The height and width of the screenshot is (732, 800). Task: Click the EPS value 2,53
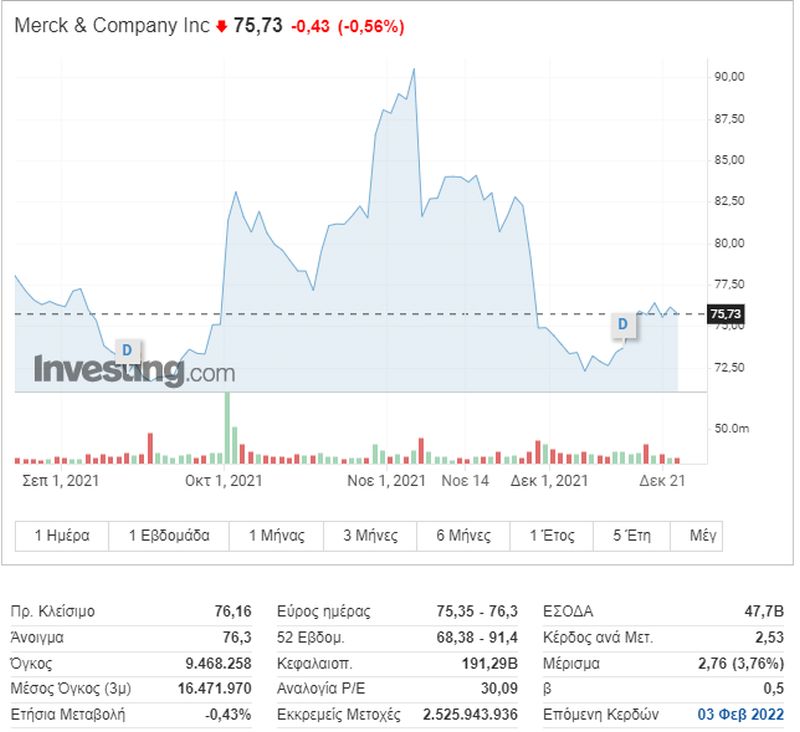(769, 638)
